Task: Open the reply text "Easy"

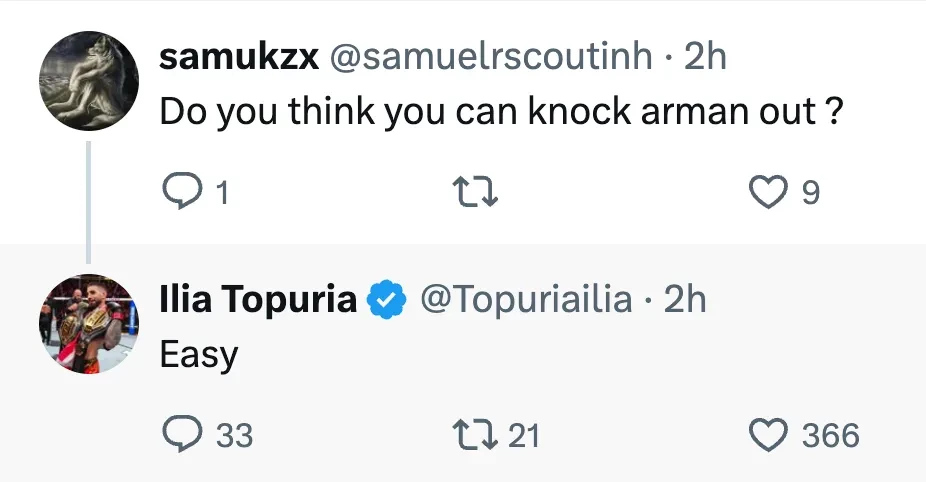Action: [199, 356]
